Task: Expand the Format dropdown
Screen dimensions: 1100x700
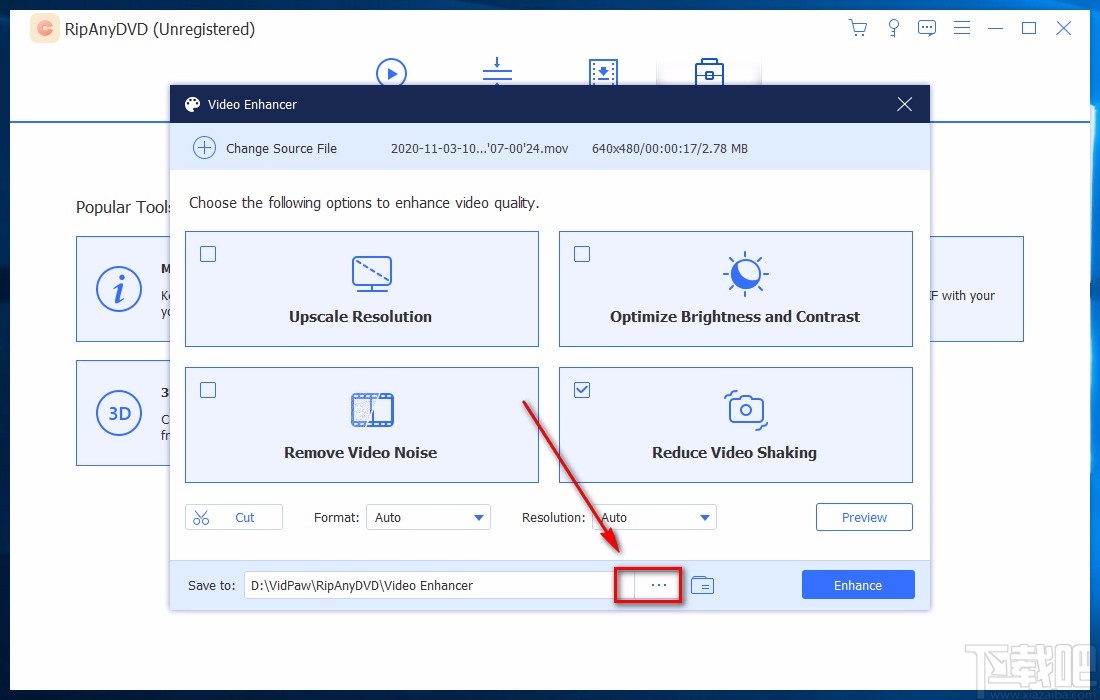Action: coord(428,517)
